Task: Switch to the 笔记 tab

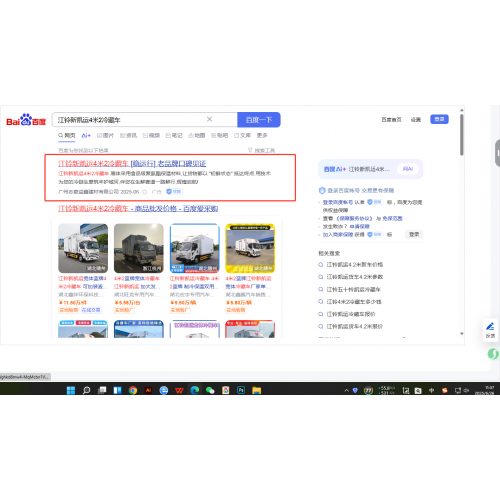Action: [174, 135]
